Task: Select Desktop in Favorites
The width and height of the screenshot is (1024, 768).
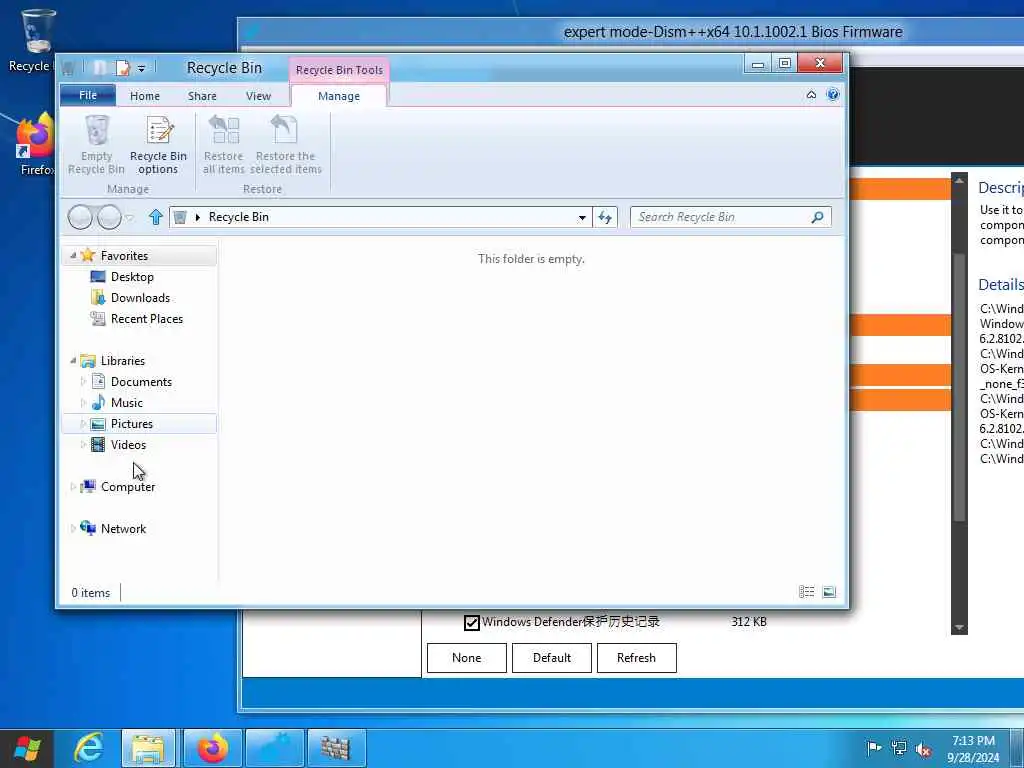Action: [x=132, y=277]
